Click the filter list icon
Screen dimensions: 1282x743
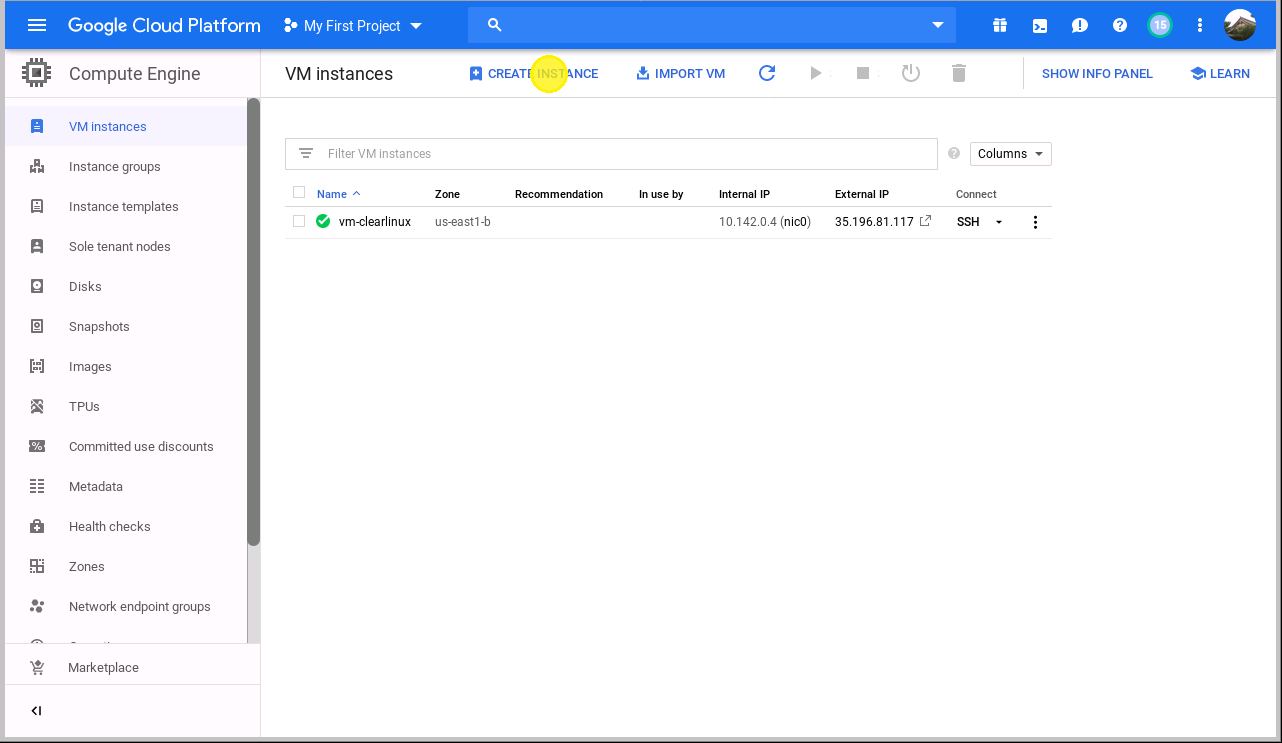pyautogui.click(x=306, y=153)
